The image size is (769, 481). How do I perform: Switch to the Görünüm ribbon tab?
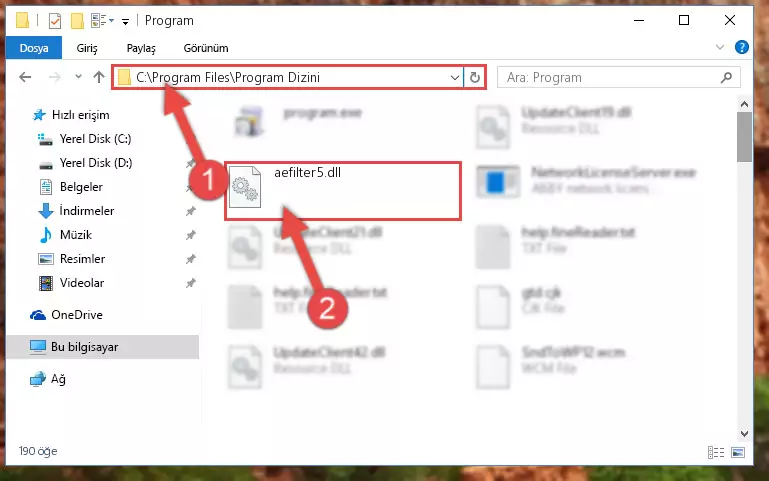[x=206, y=48]
